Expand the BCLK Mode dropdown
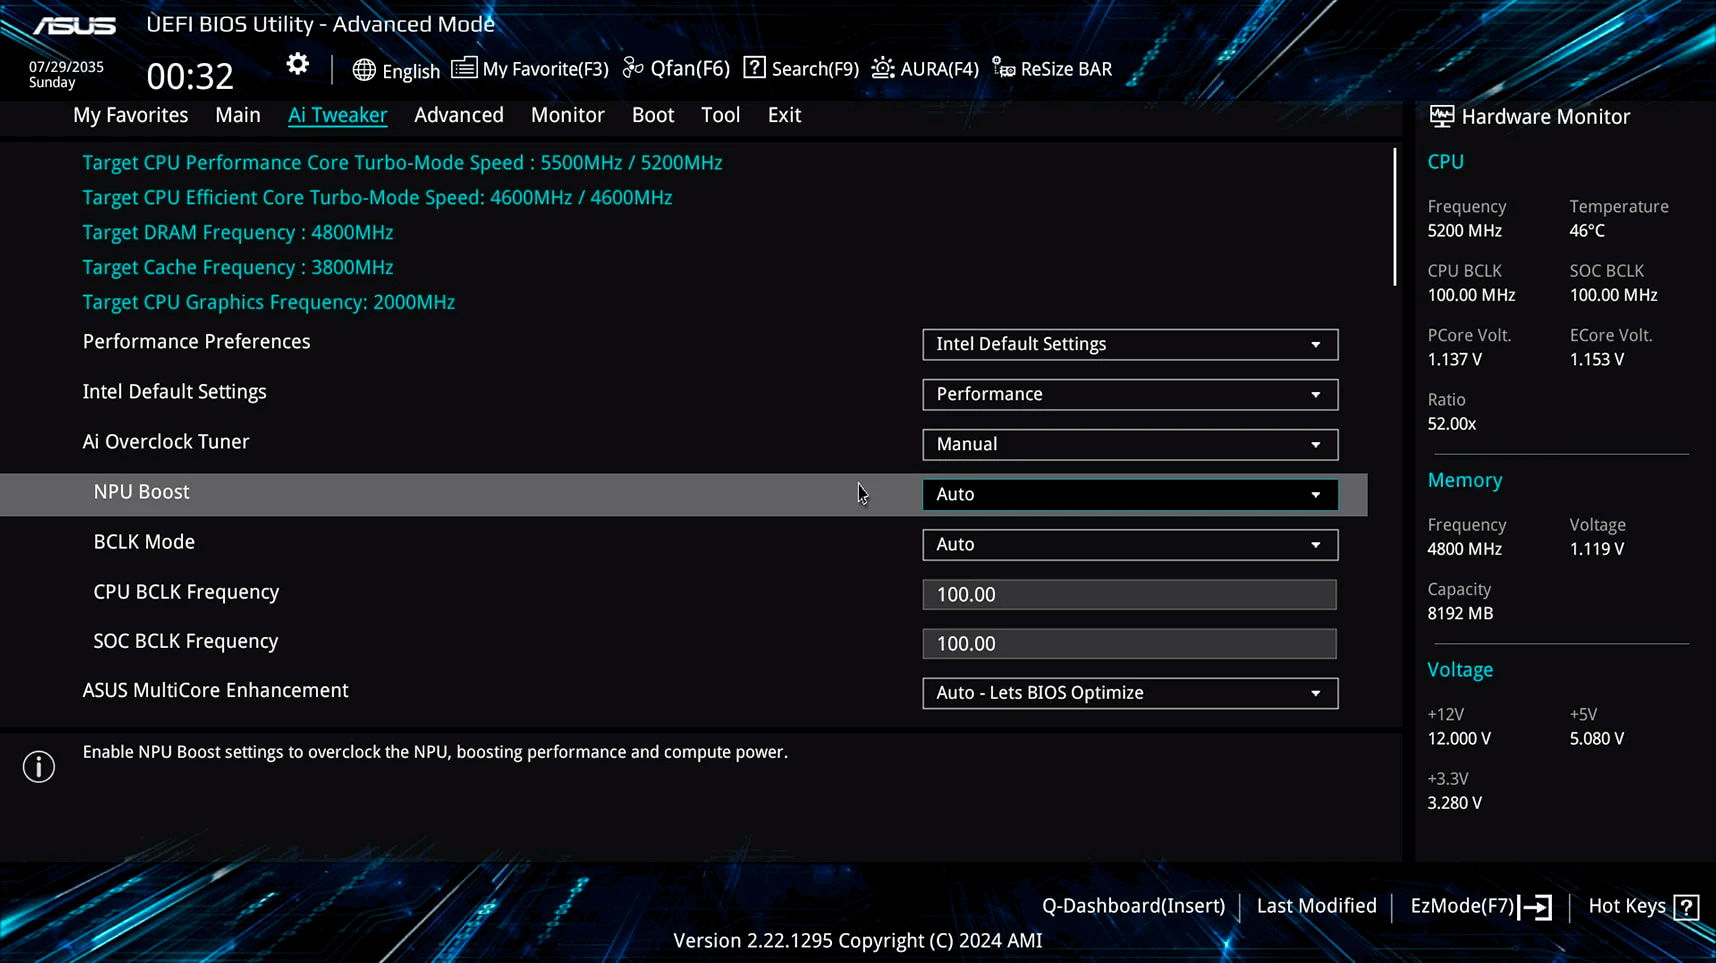 tap(1130, 544)
